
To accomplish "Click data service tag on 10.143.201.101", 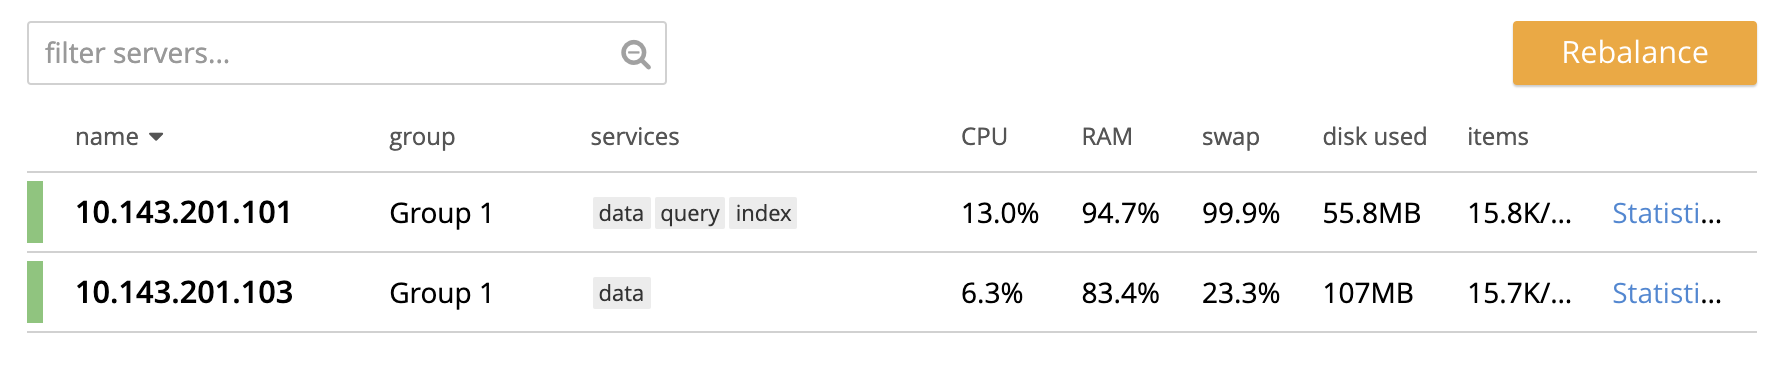I will pyautogui.click(x=621, y=213).
